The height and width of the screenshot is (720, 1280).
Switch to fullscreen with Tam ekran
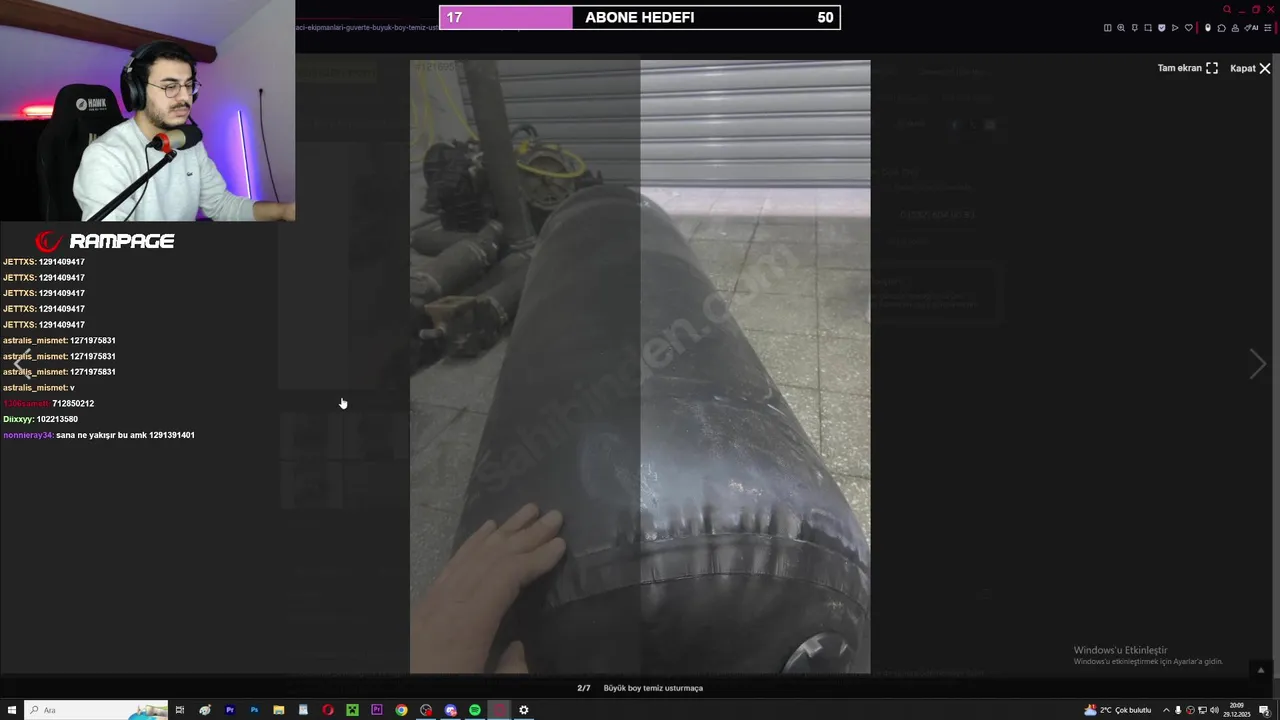pyautogui.click(x=1188, y=68)
